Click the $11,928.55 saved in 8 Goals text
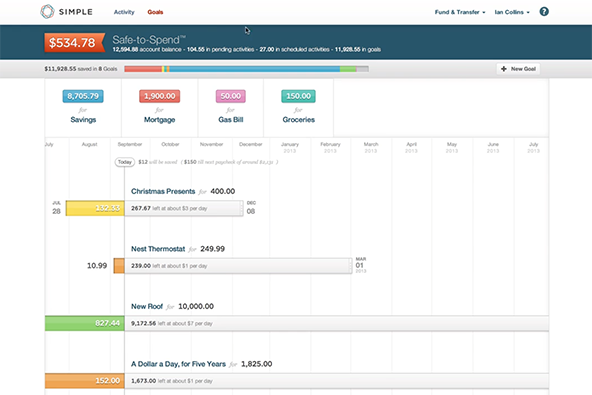This screenshot has height=395, width=592. tap(81, 69)
